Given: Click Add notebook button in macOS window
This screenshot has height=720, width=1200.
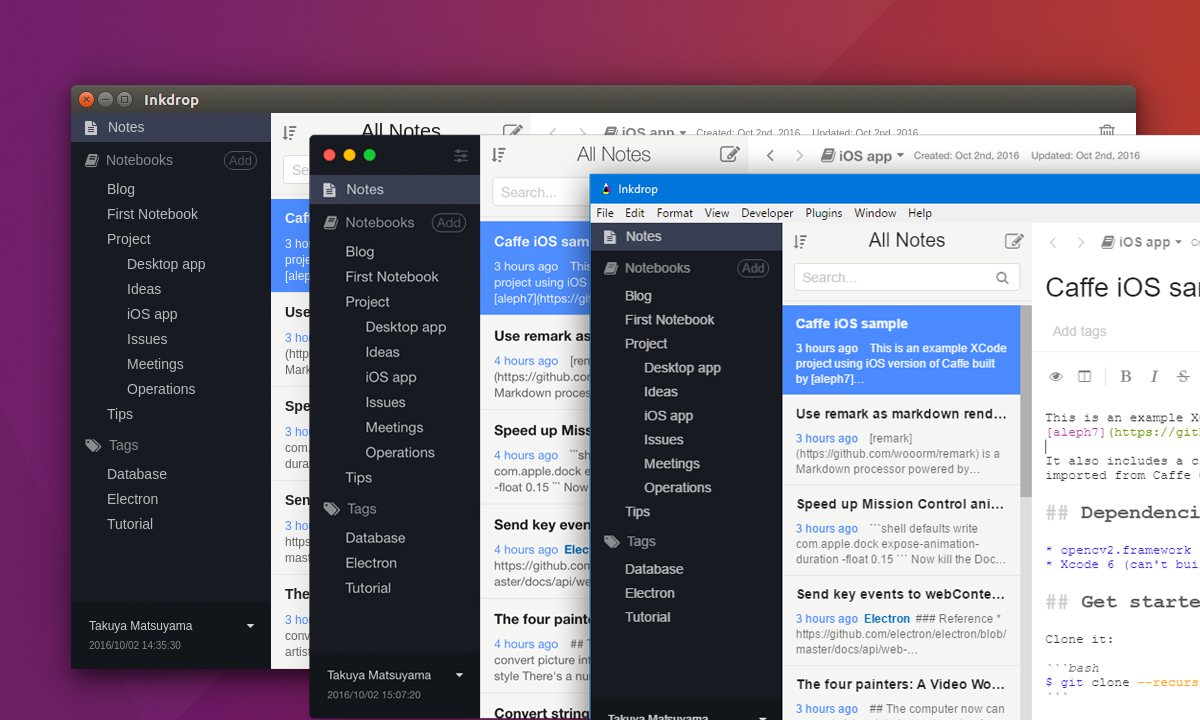Looking at the screenshot, I should [449, 223].
